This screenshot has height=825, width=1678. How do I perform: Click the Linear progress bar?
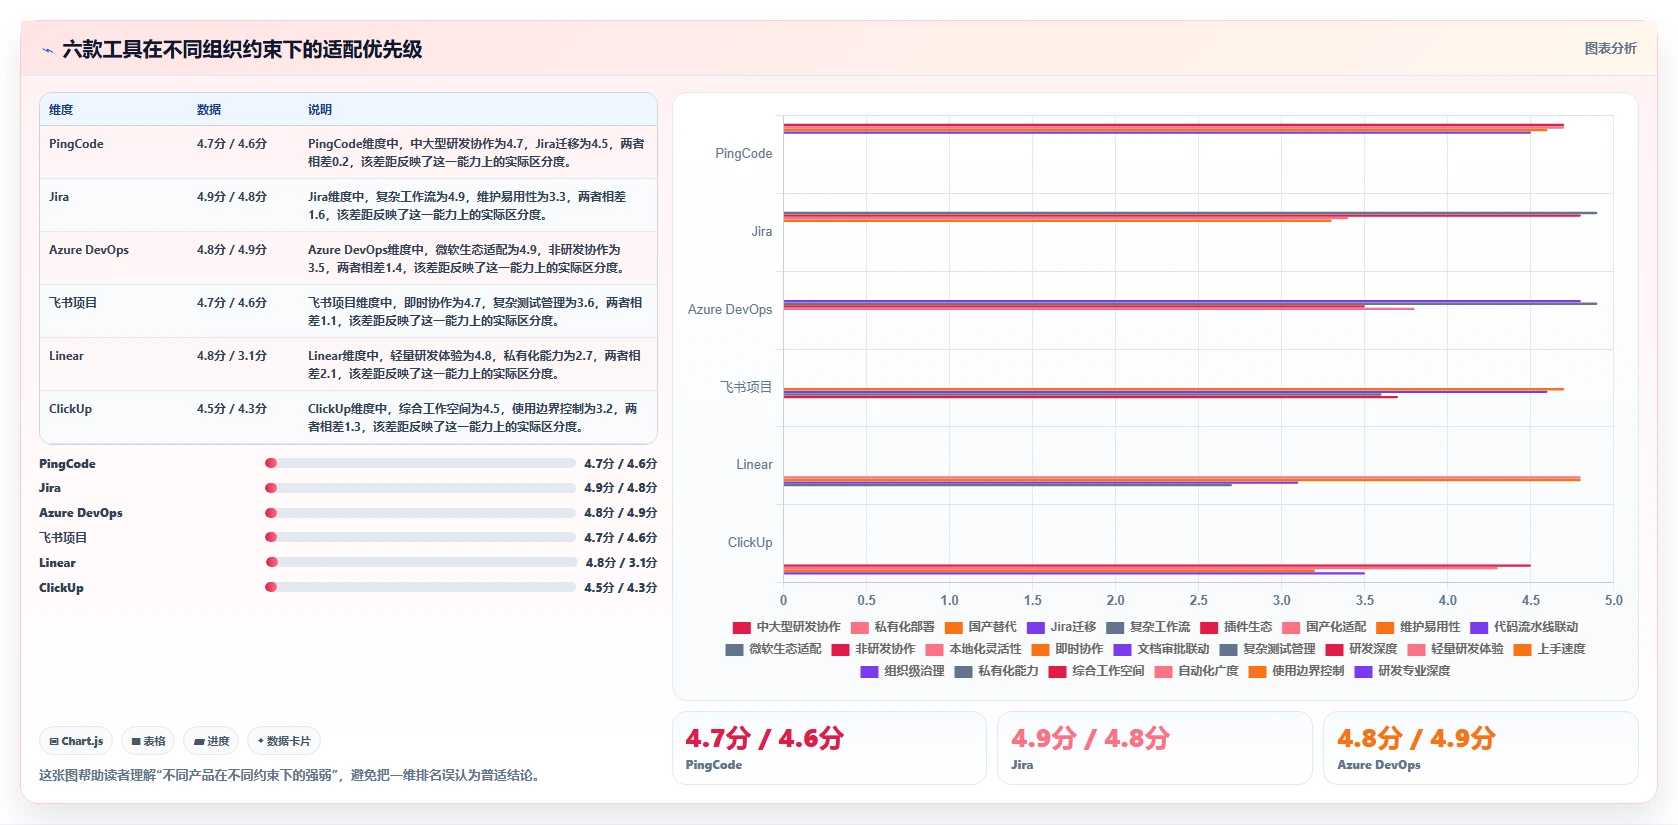coord(420,562)
